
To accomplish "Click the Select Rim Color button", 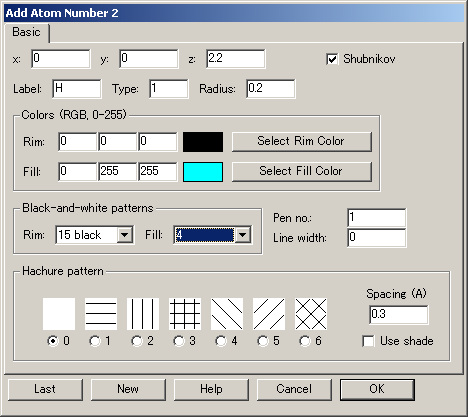I will pos(302,141).
